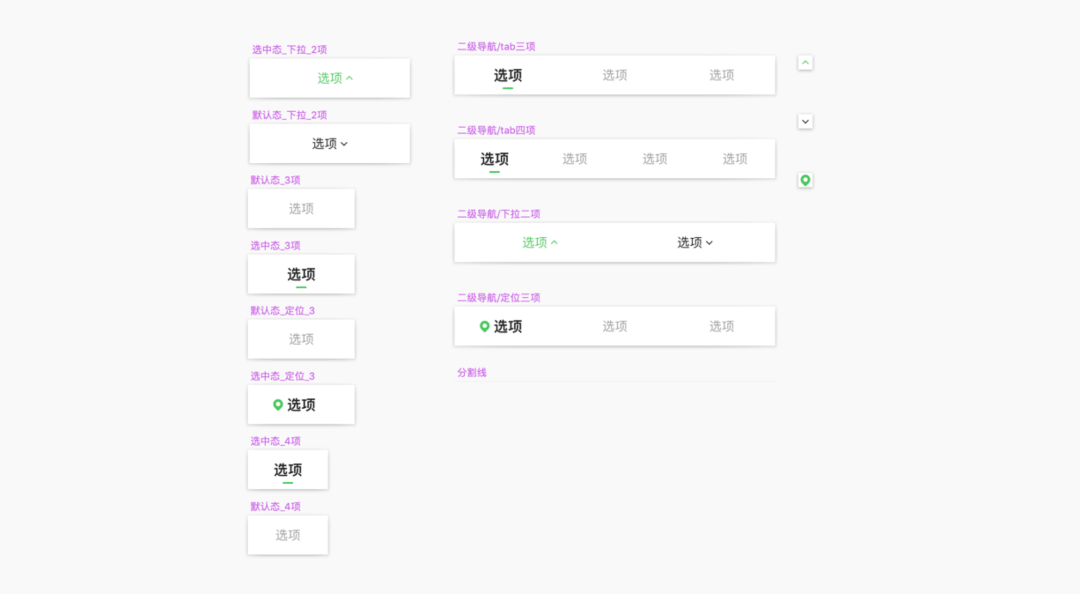Viewport: 1080px width, 594px height.
Task: Click the 默认态_定位_3 option card
Action: [301, 340]
